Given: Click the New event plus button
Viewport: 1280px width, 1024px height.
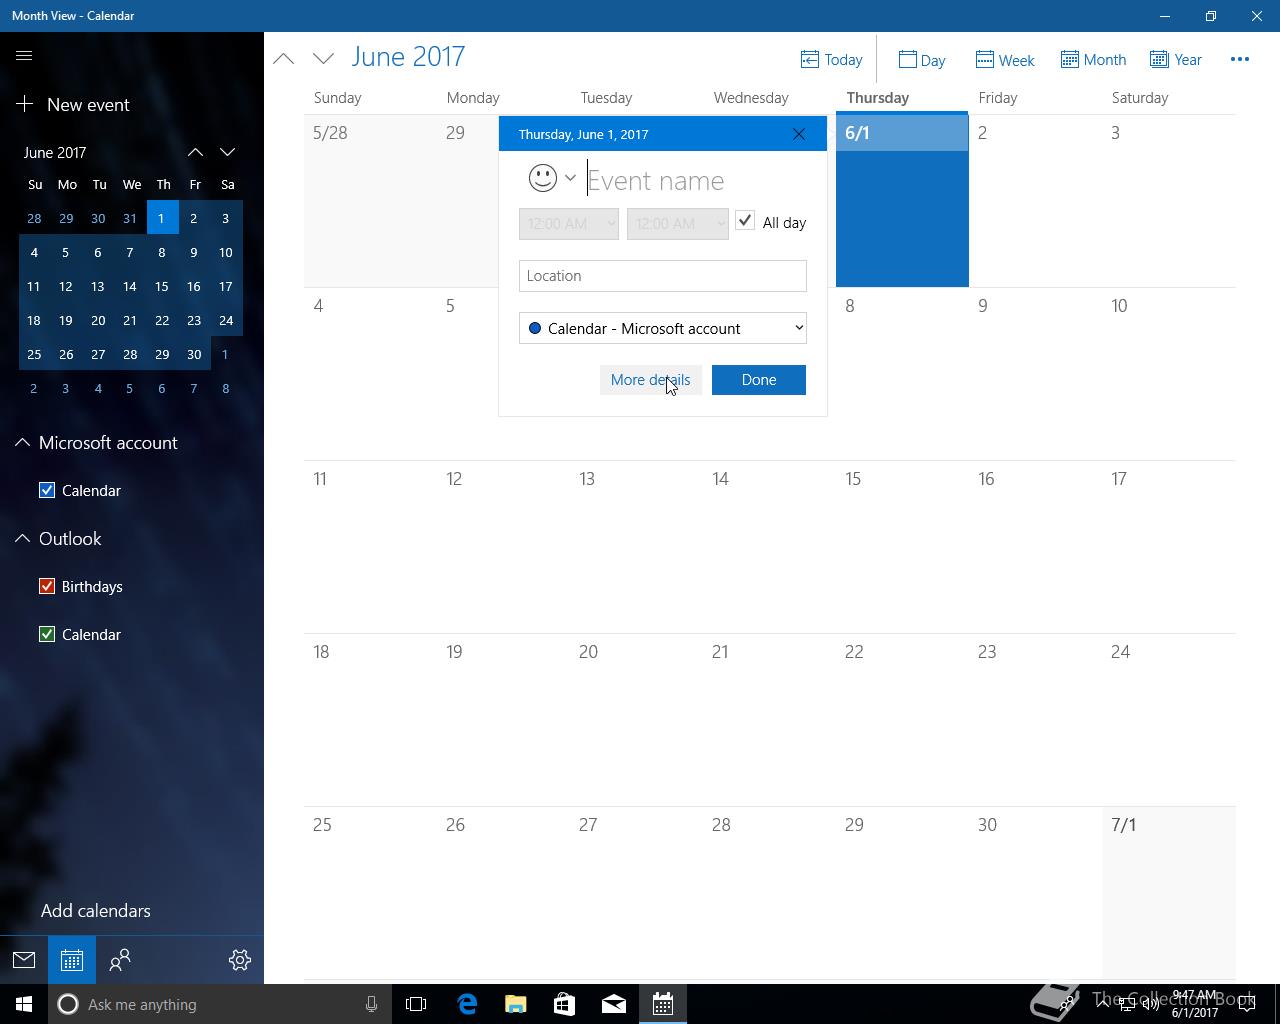Looking at the screenshot, I should coord(25,104).
